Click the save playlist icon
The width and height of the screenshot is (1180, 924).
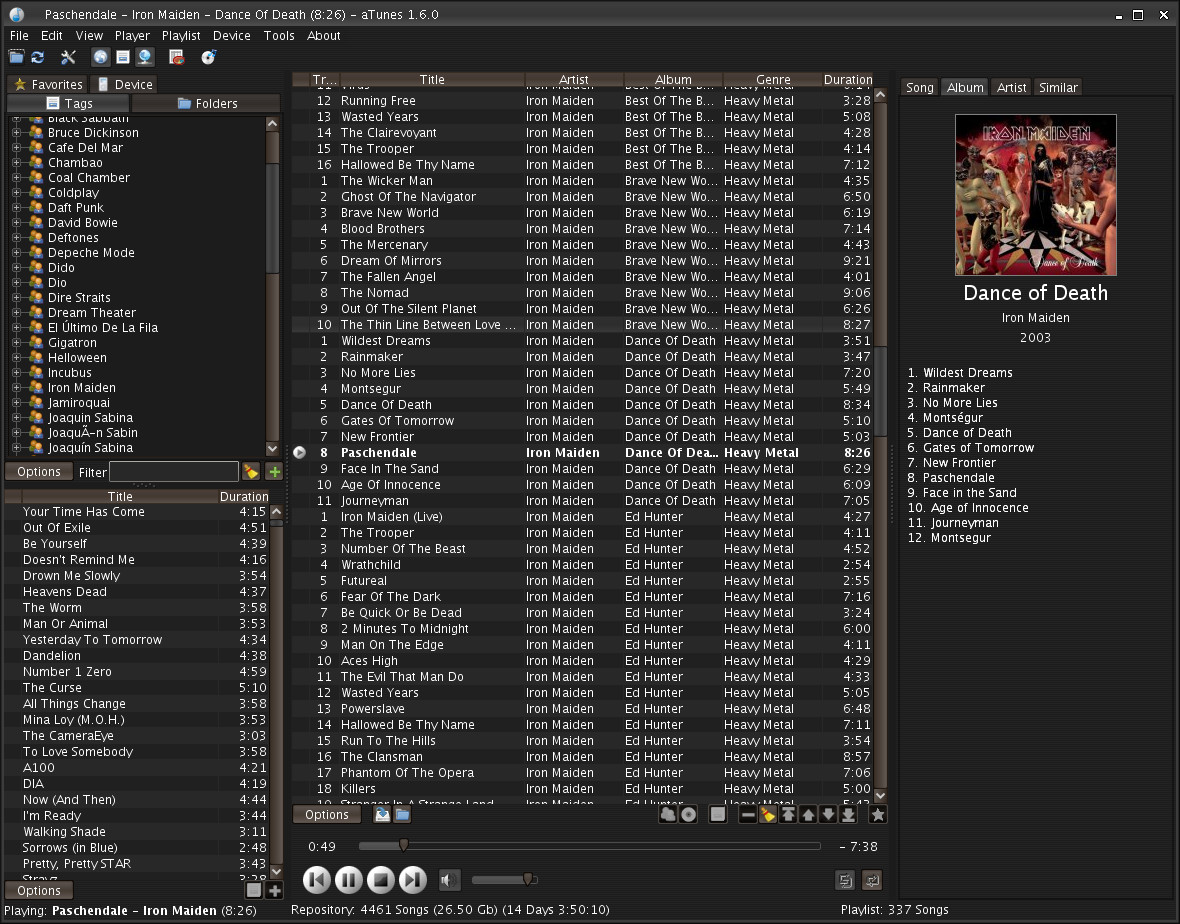pyautogui.click(x=382, y=814)
